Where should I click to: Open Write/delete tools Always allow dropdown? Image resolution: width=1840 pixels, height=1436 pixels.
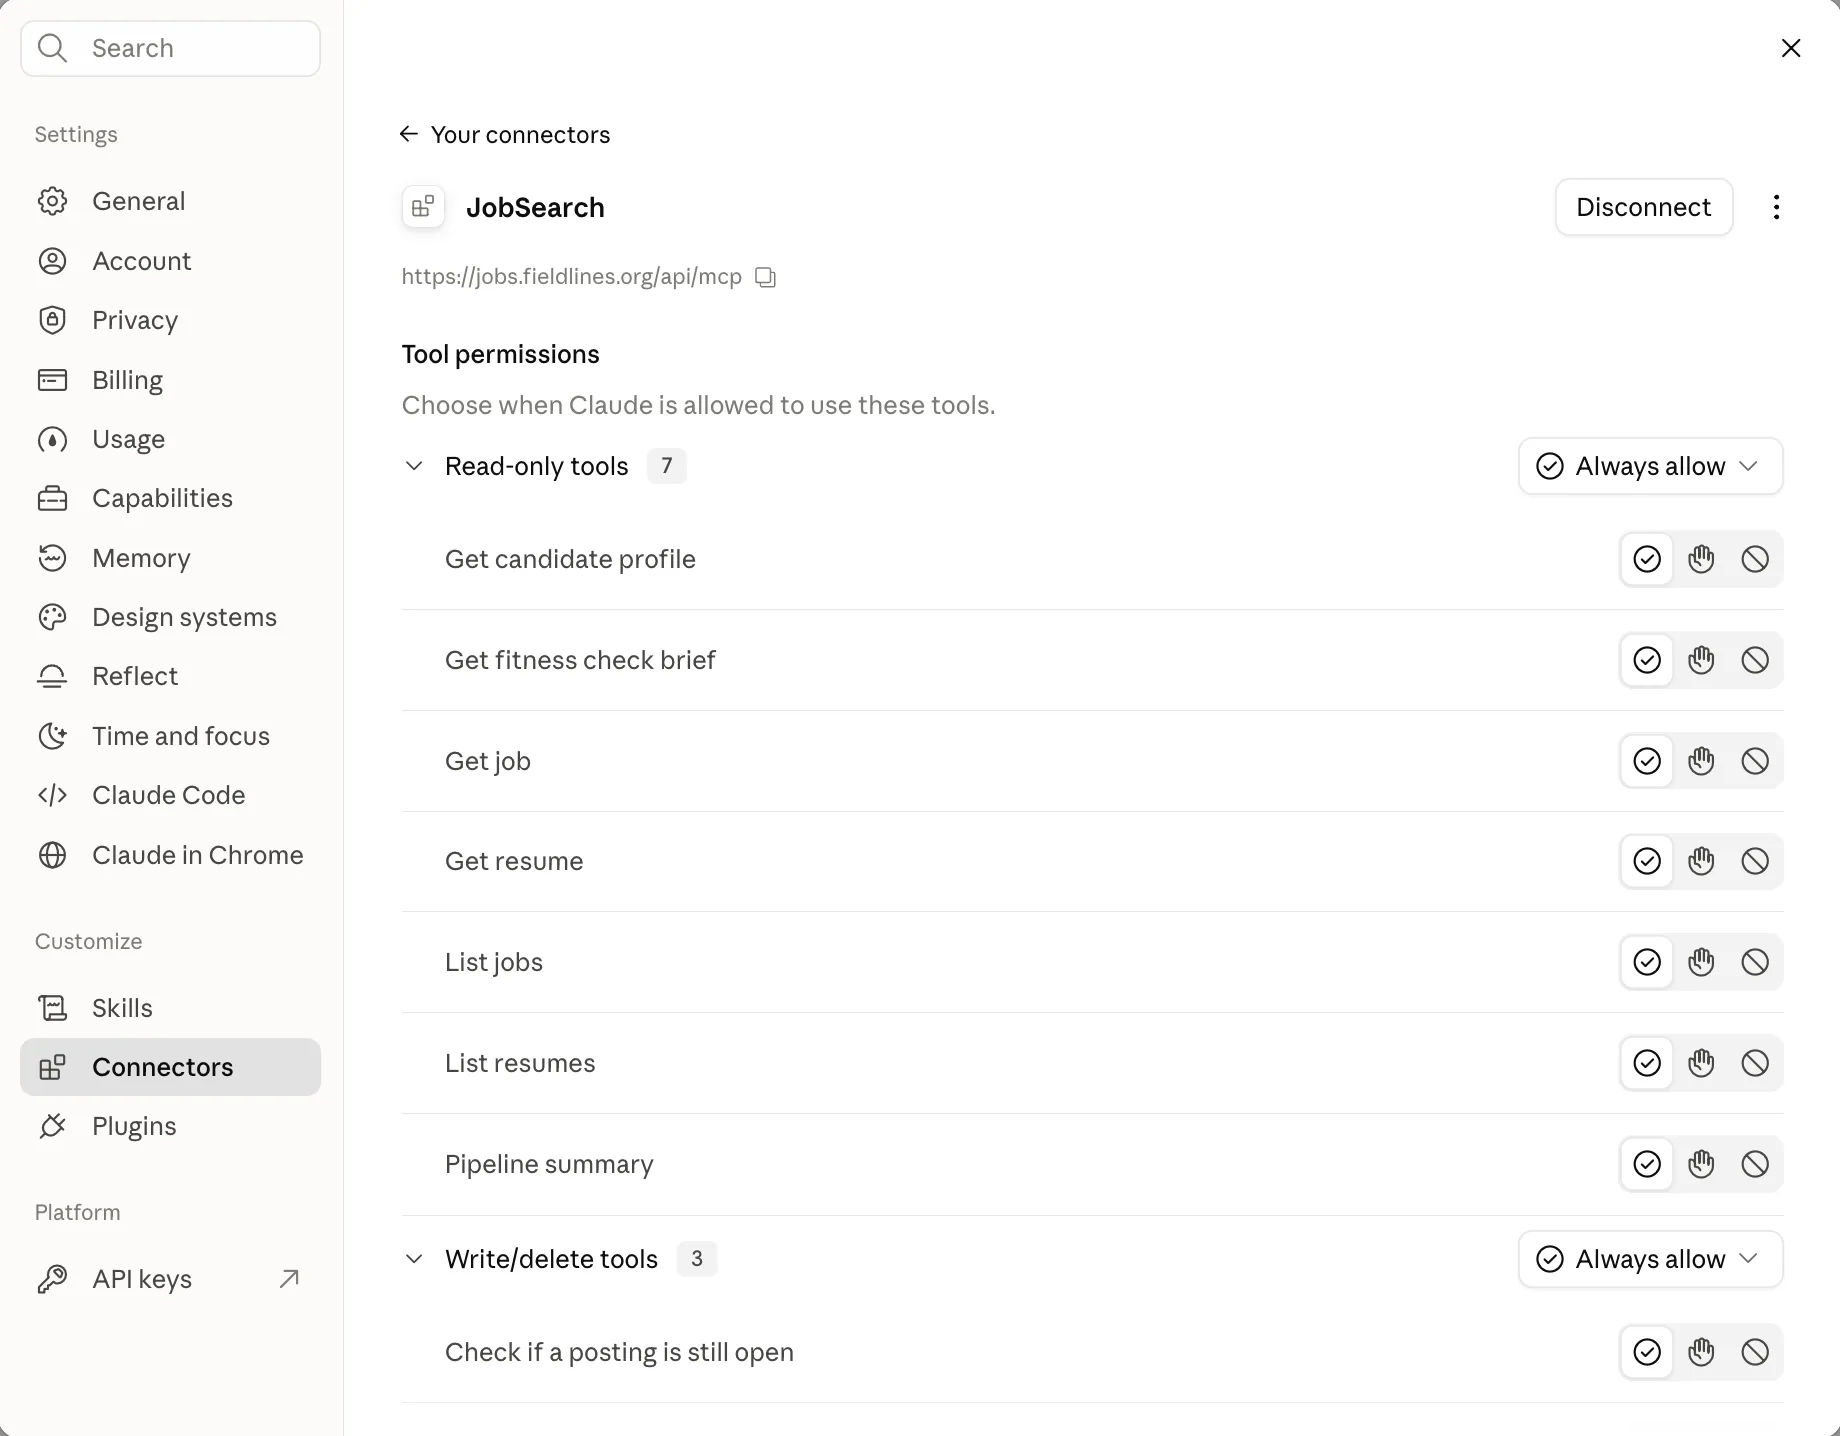coord(1650,1259)
